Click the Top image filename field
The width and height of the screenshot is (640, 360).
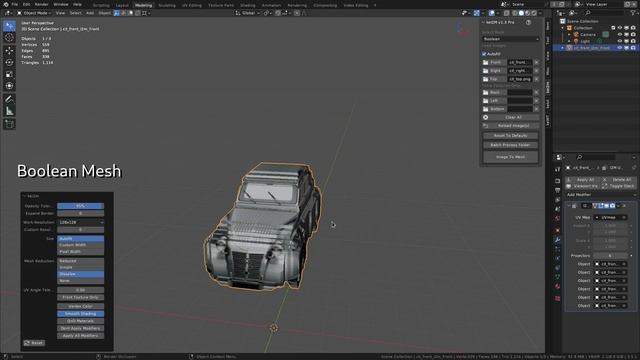click(520, 79)
